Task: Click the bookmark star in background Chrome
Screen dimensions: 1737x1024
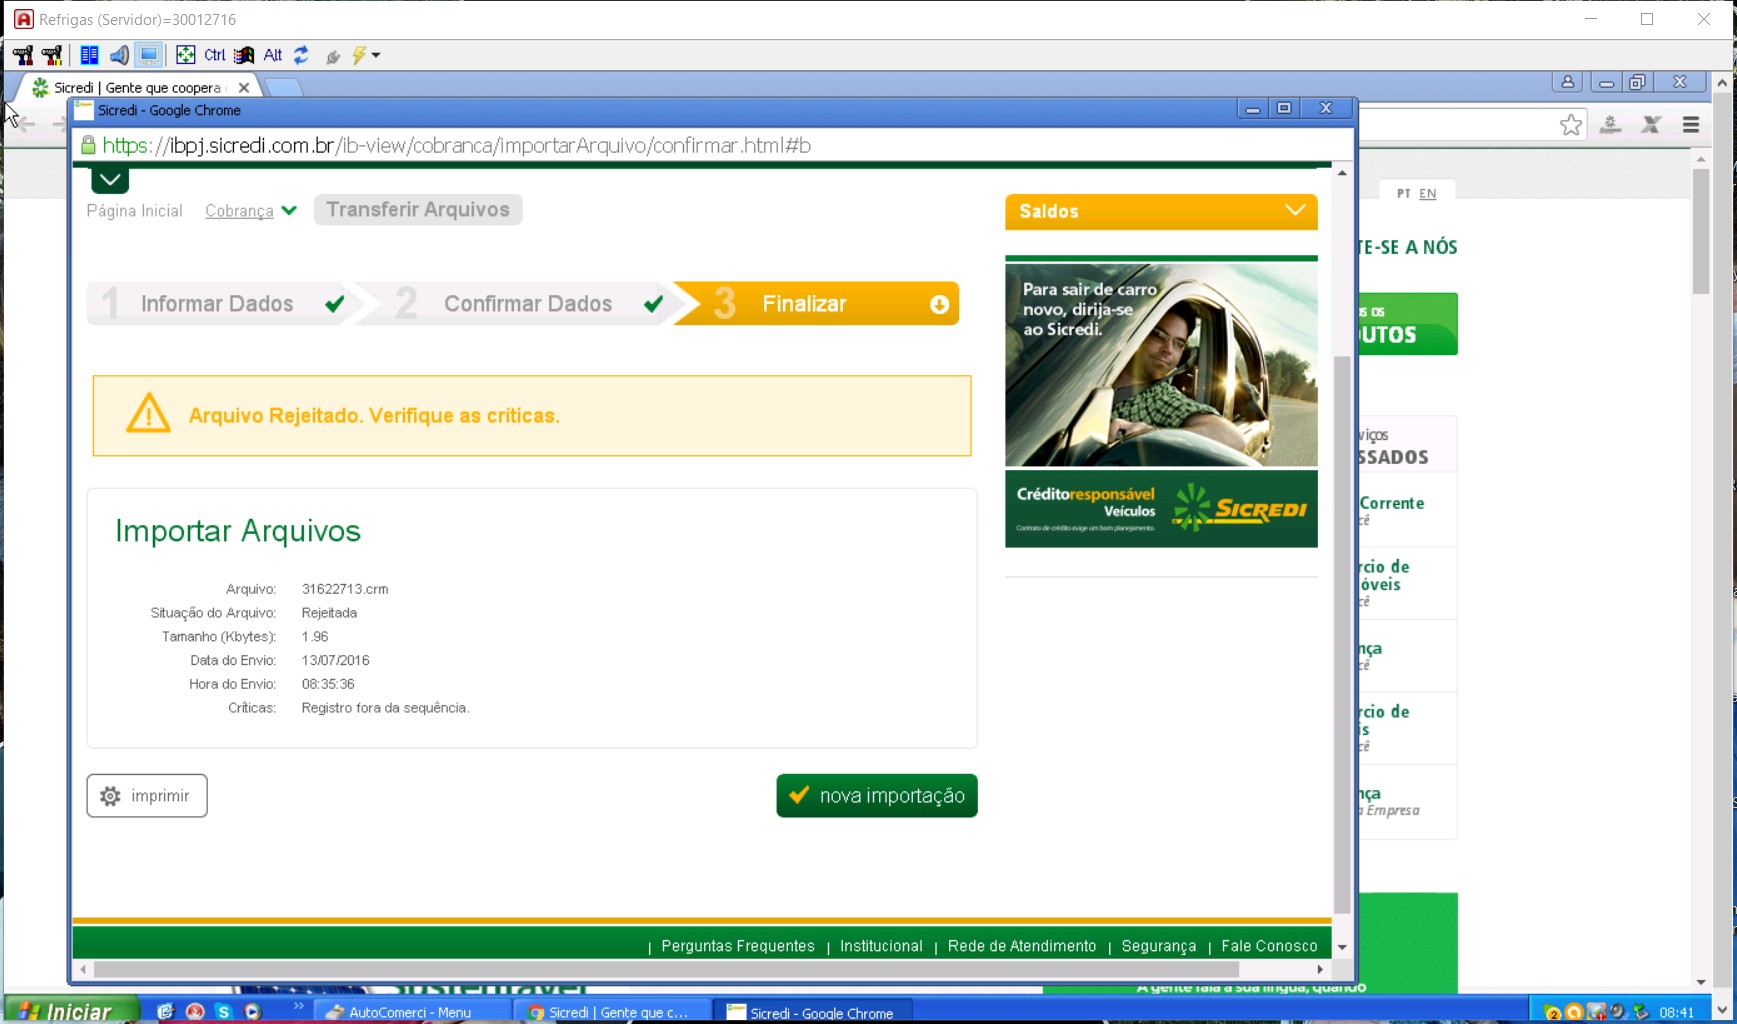Action: (x=1571, y=125)
